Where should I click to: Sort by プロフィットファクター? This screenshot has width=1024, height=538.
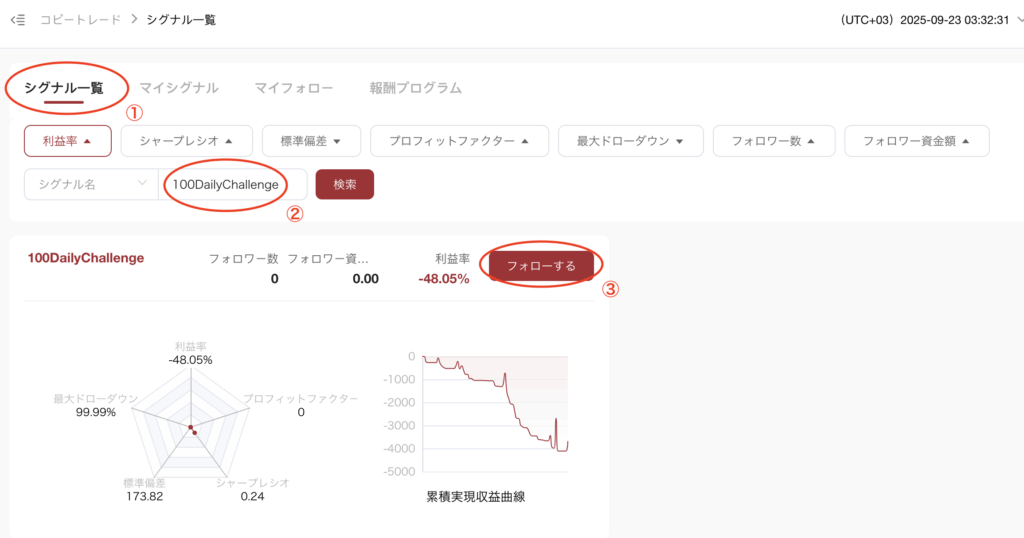pos(459,141)
